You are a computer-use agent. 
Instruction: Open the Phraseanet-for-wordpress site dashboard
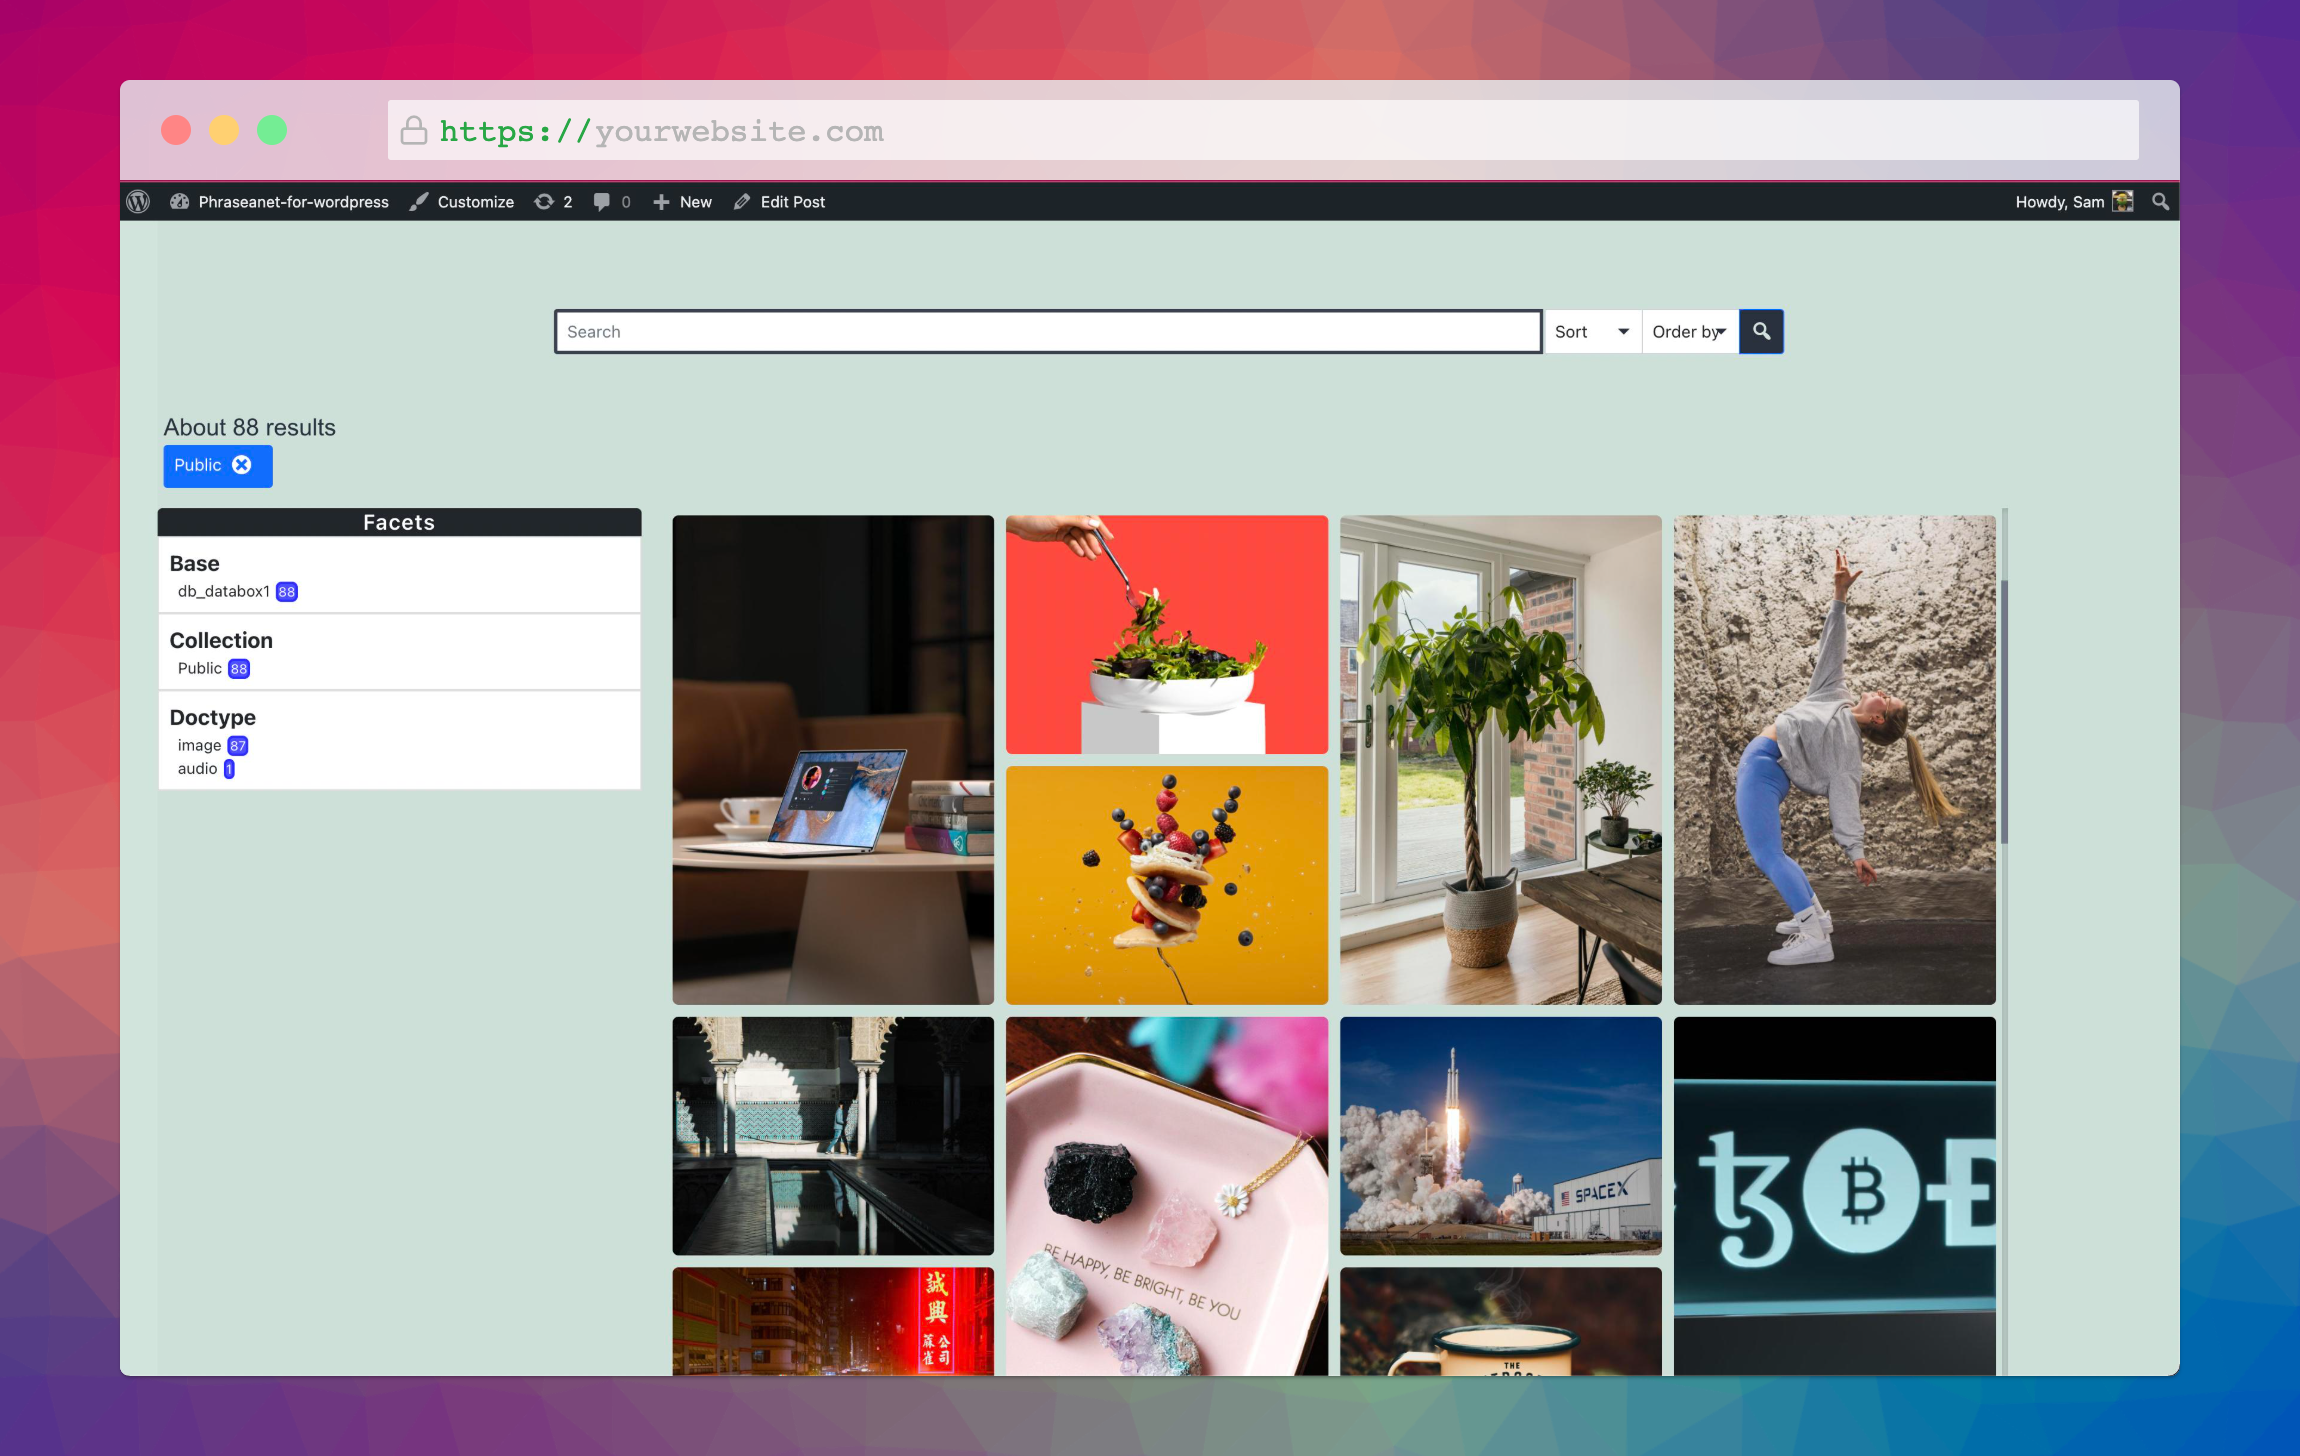click(x=279, y=202)
